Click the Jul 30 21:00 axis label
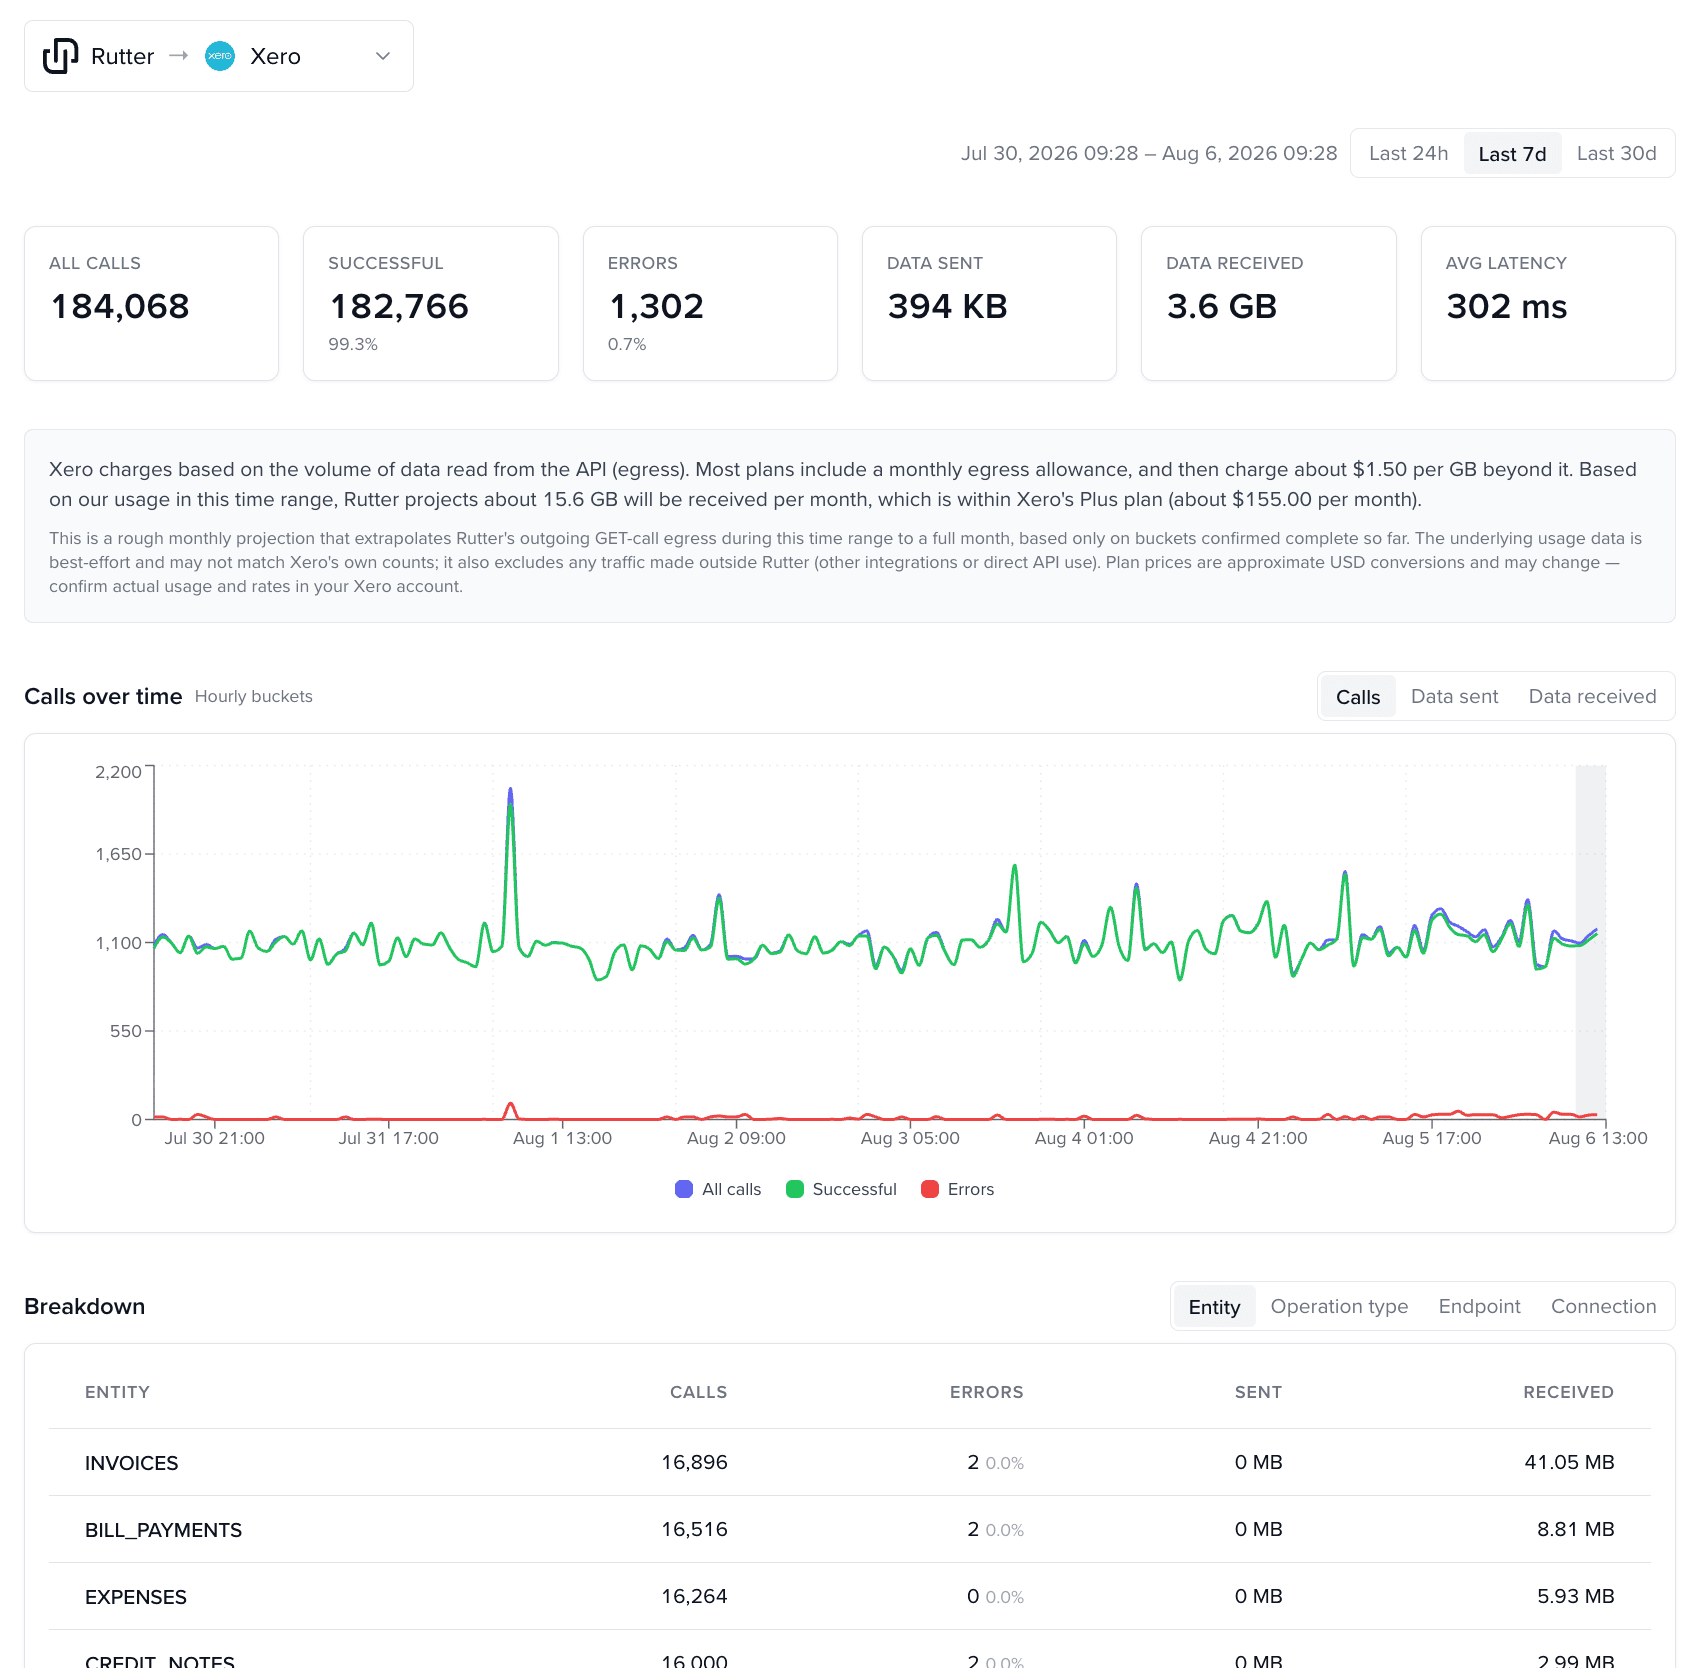The height and width of the screenshot is (1668, 1702). 214,1138
